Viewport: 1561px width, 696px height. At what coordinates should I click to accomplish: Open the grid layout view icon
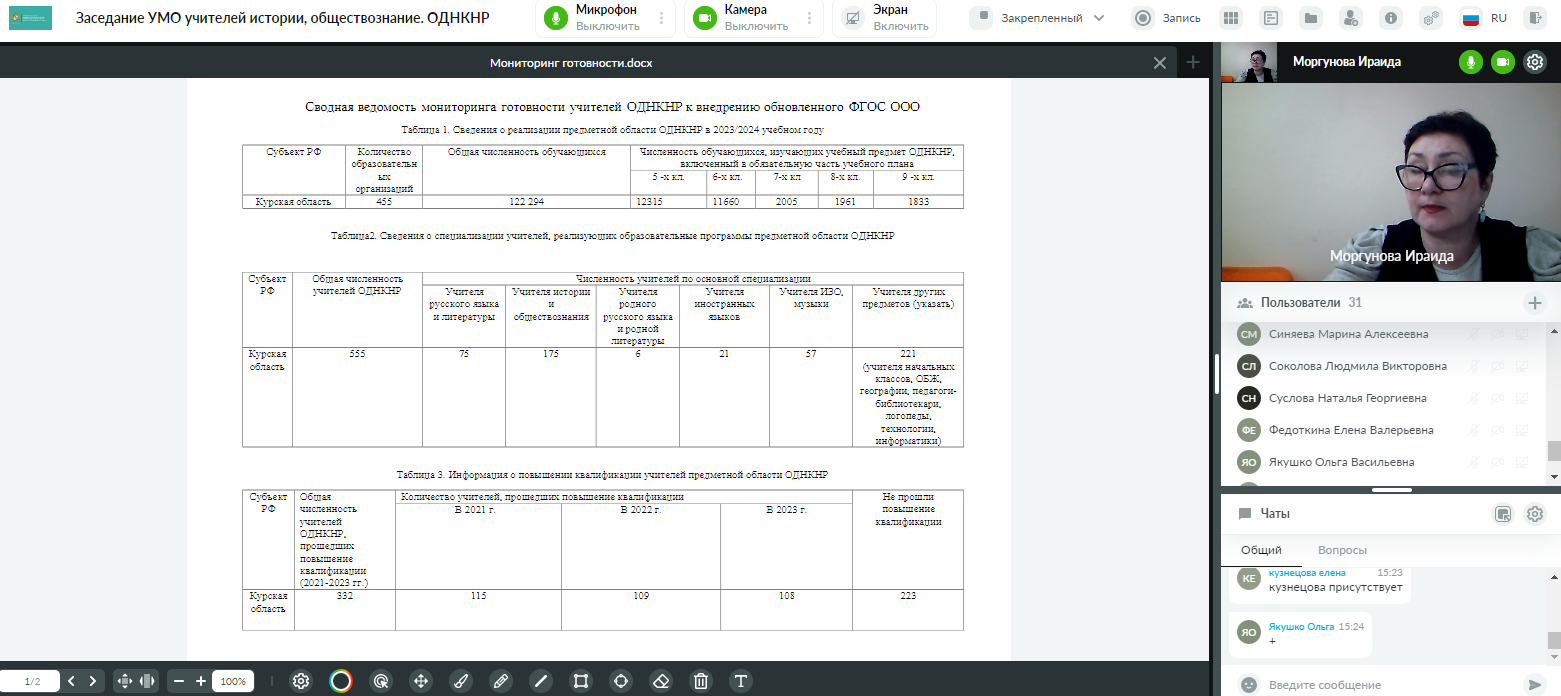coord(1231,18)
